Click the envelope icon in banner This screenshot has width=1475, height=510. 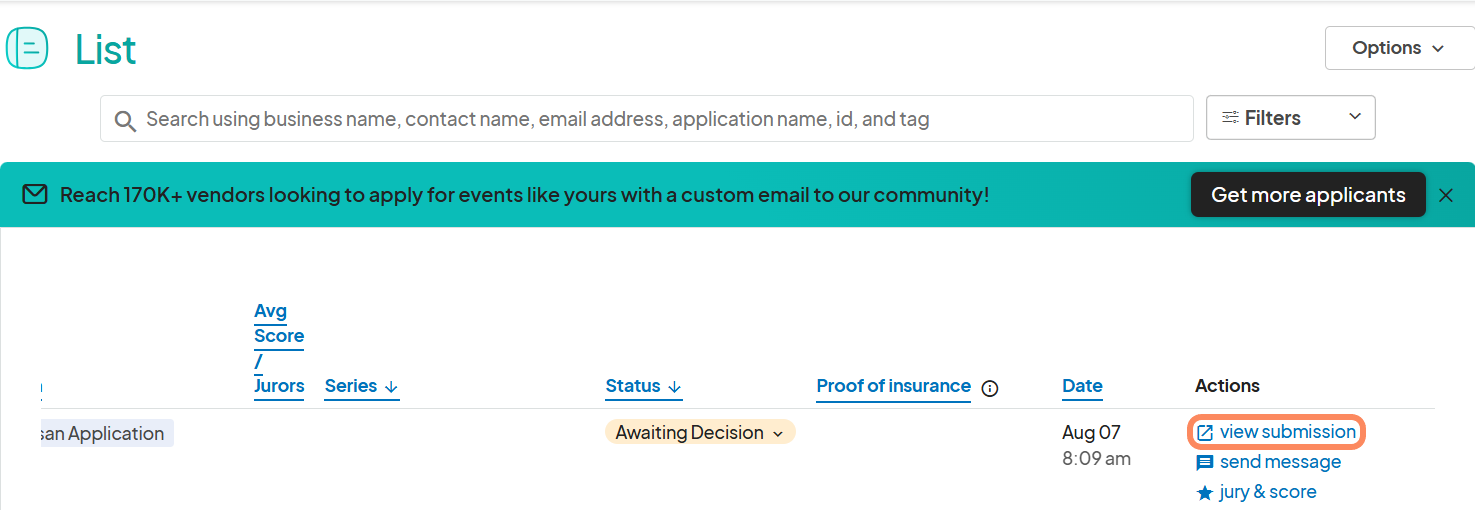35,194
